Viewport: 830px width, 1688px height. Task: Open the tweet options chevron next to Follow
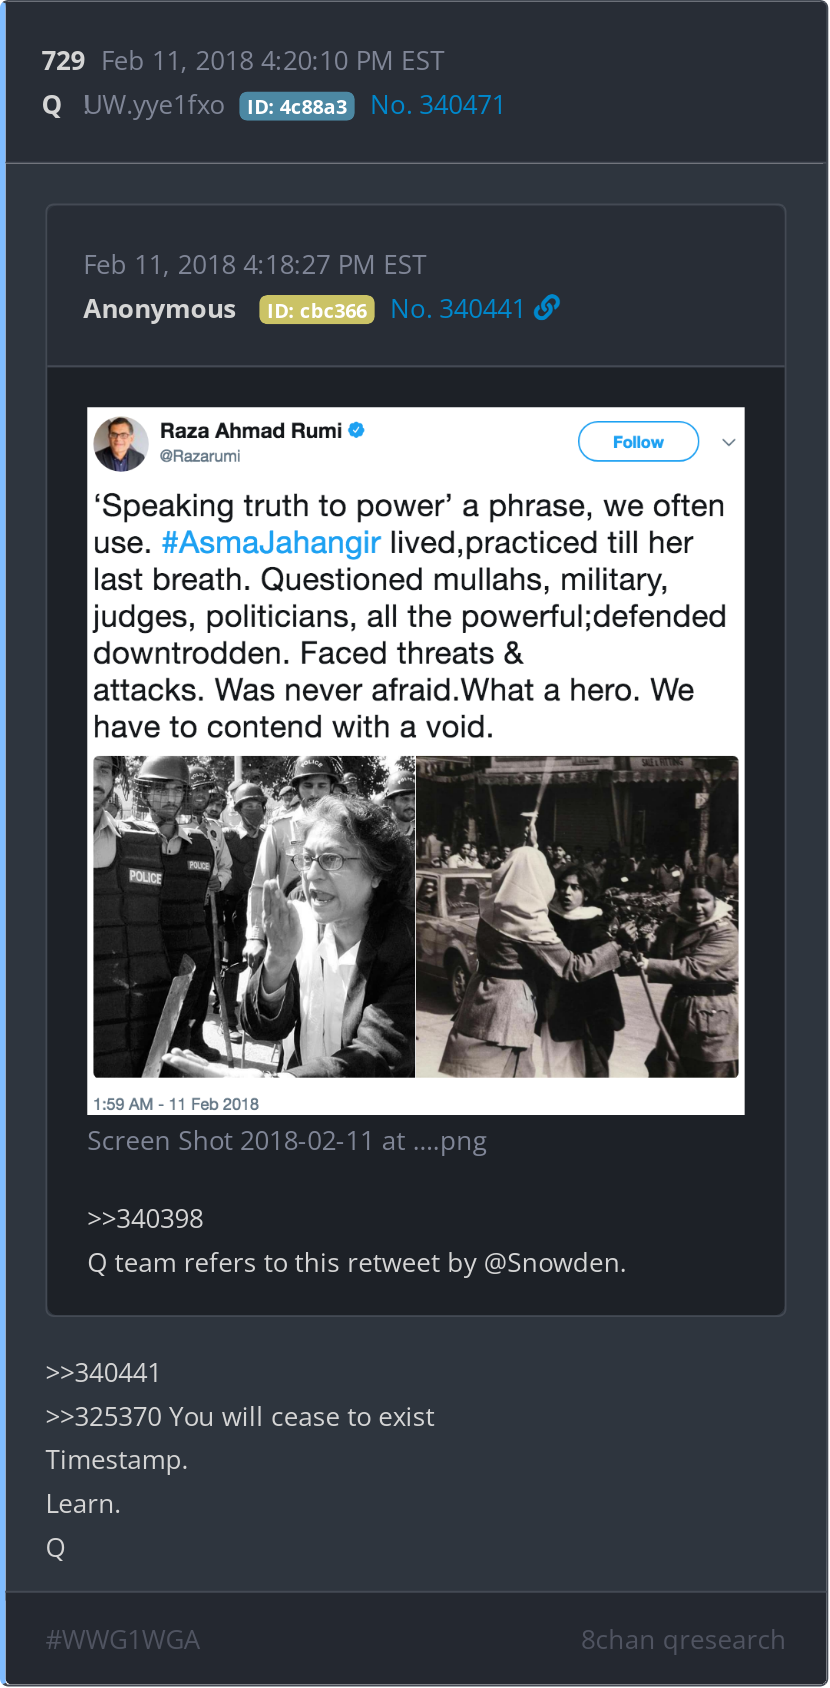729,442
